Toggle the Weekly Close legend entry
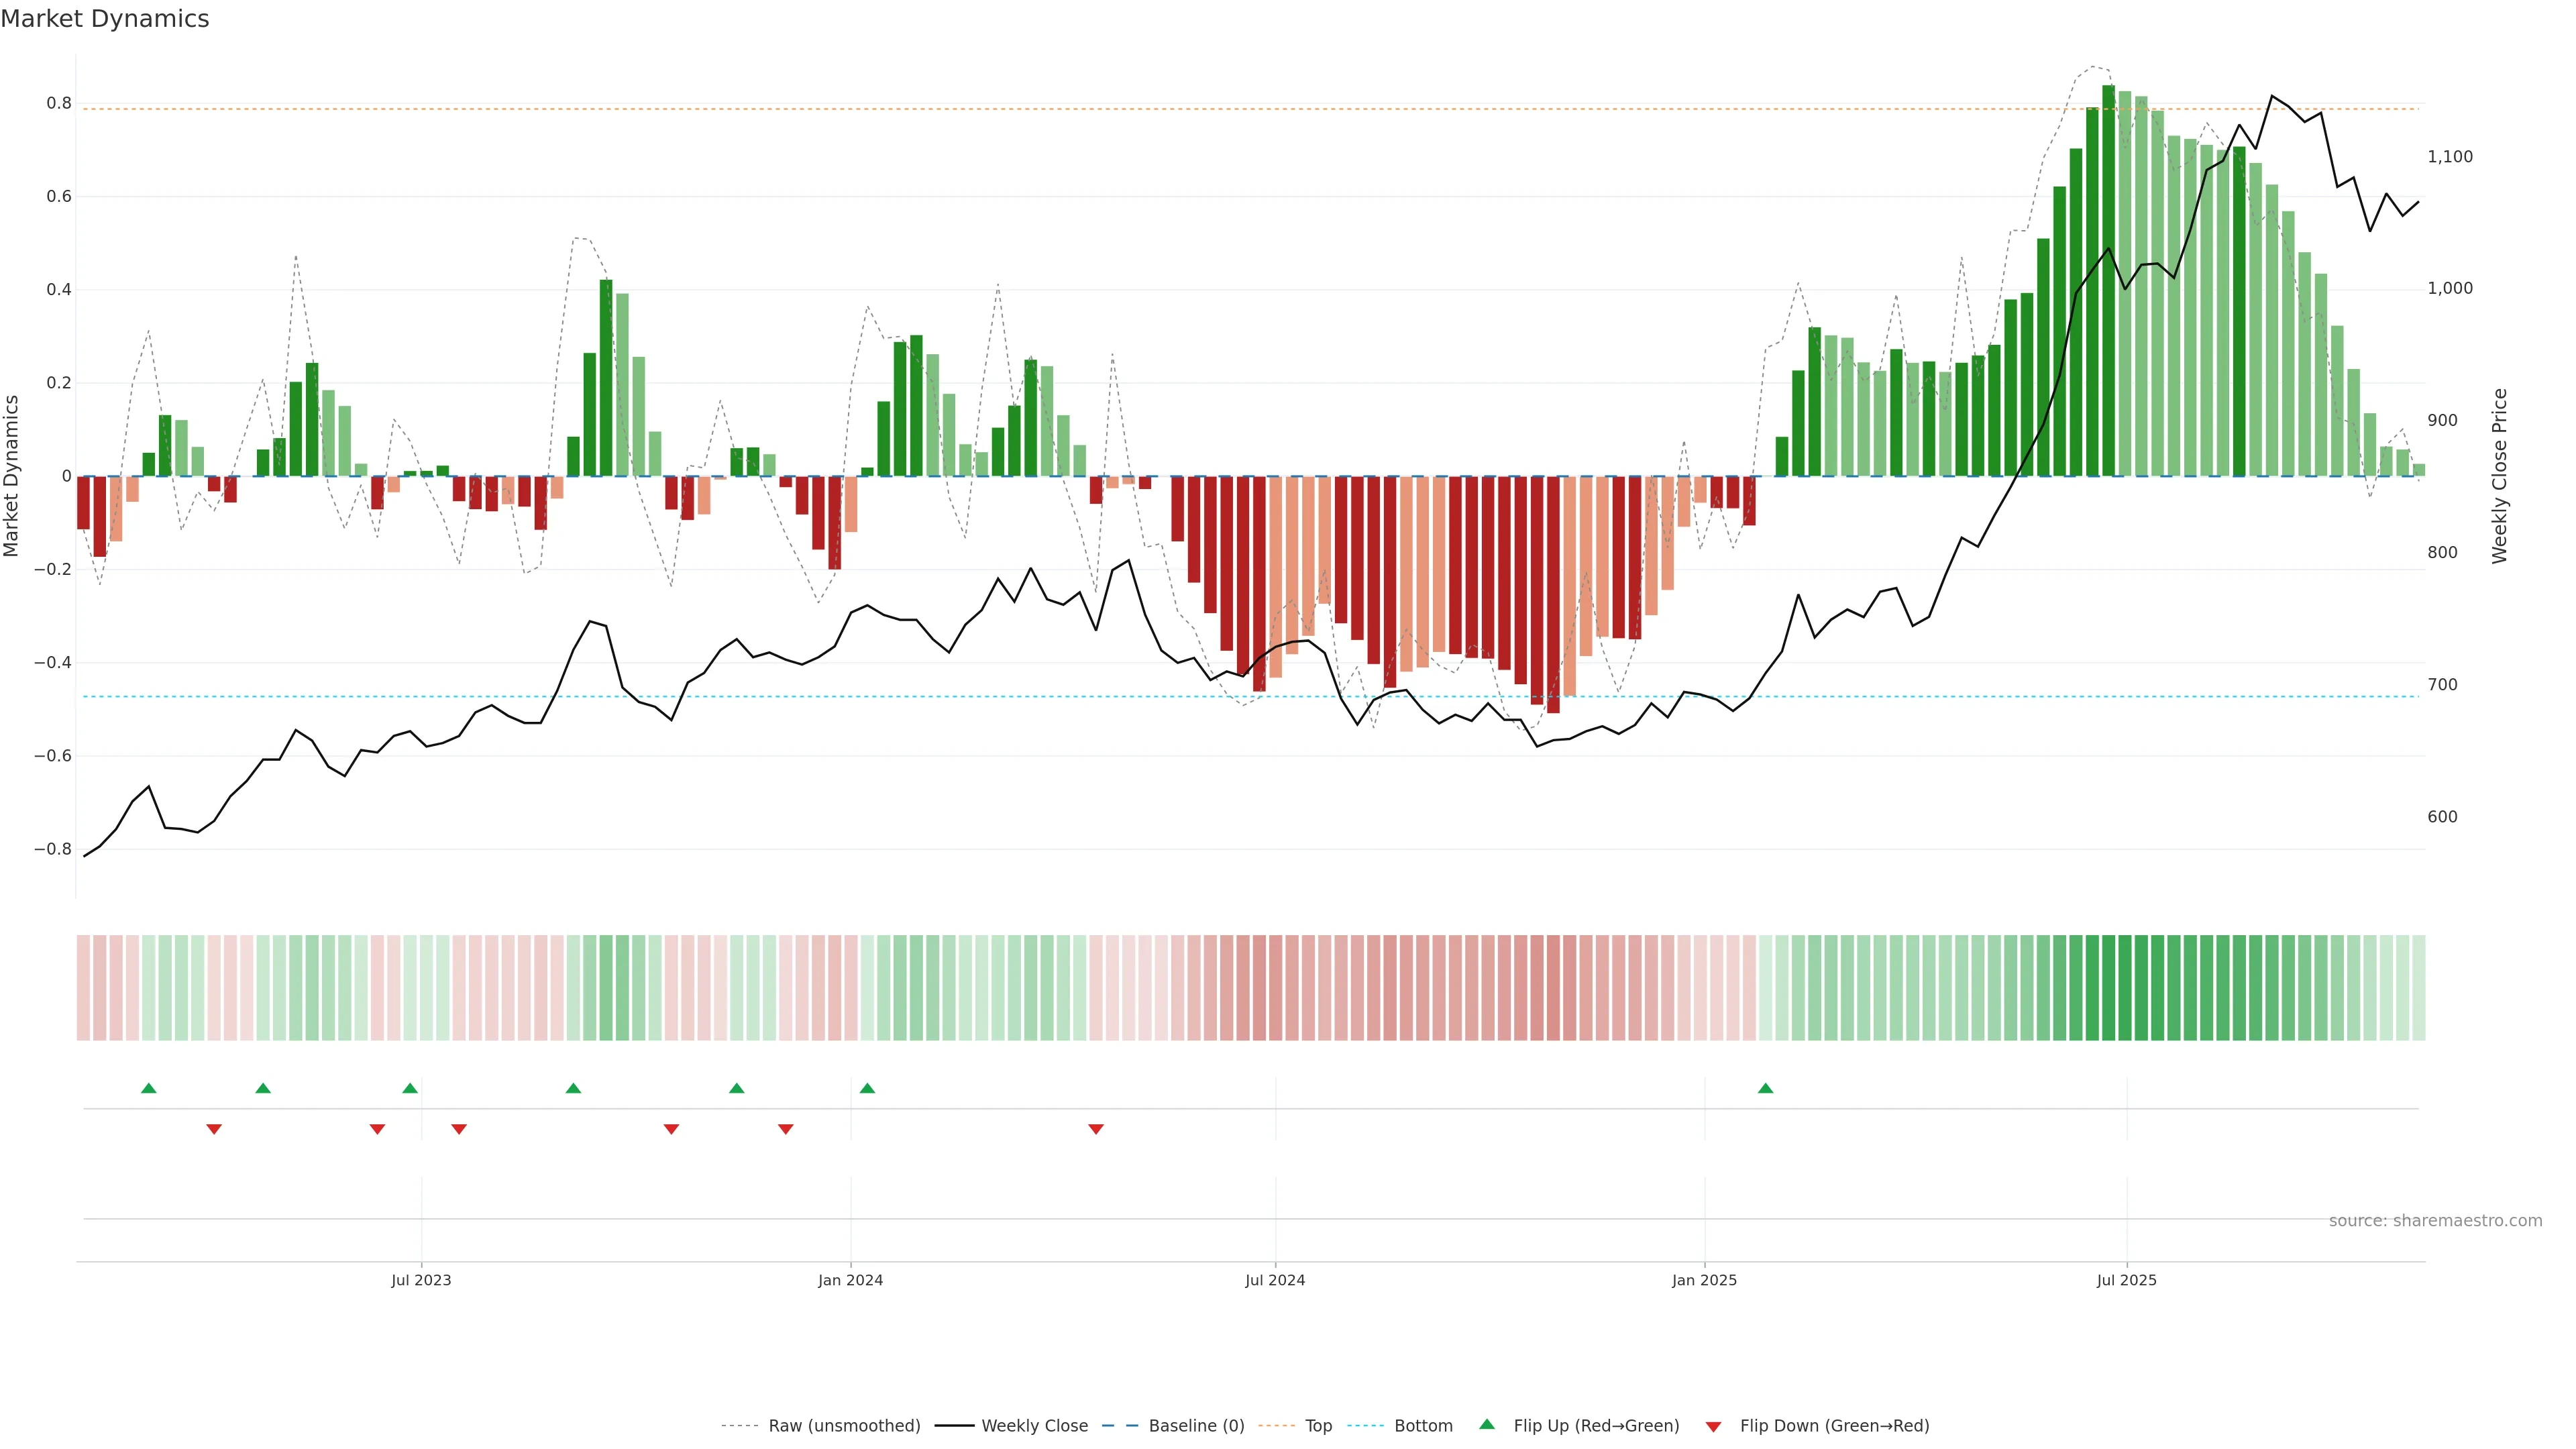This screenshot has width=2576, height=1449. click(1034, 1426)
